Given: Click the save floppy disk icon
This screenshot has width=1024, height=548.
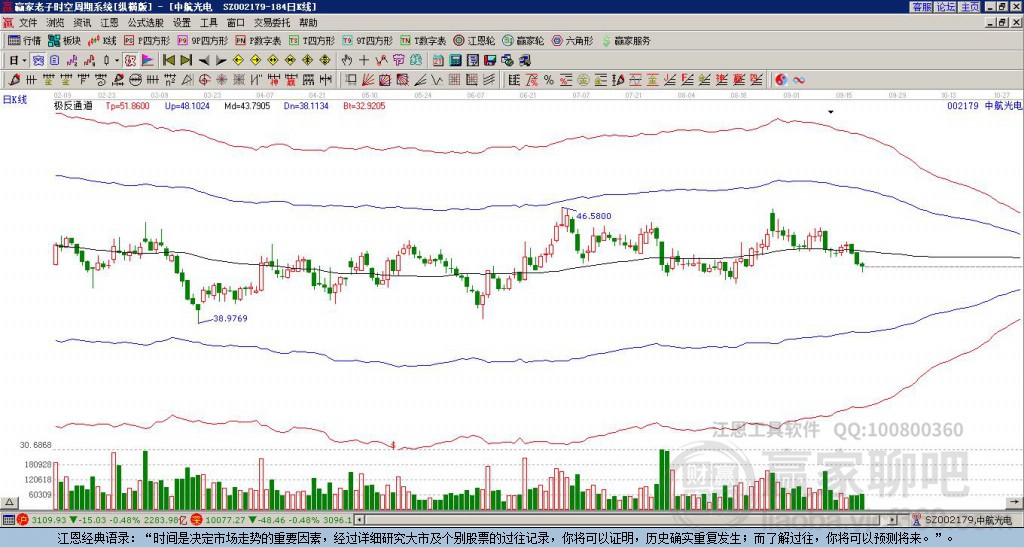Looking at the screenshot, I should pyautogui.click(x=490, y=61).
